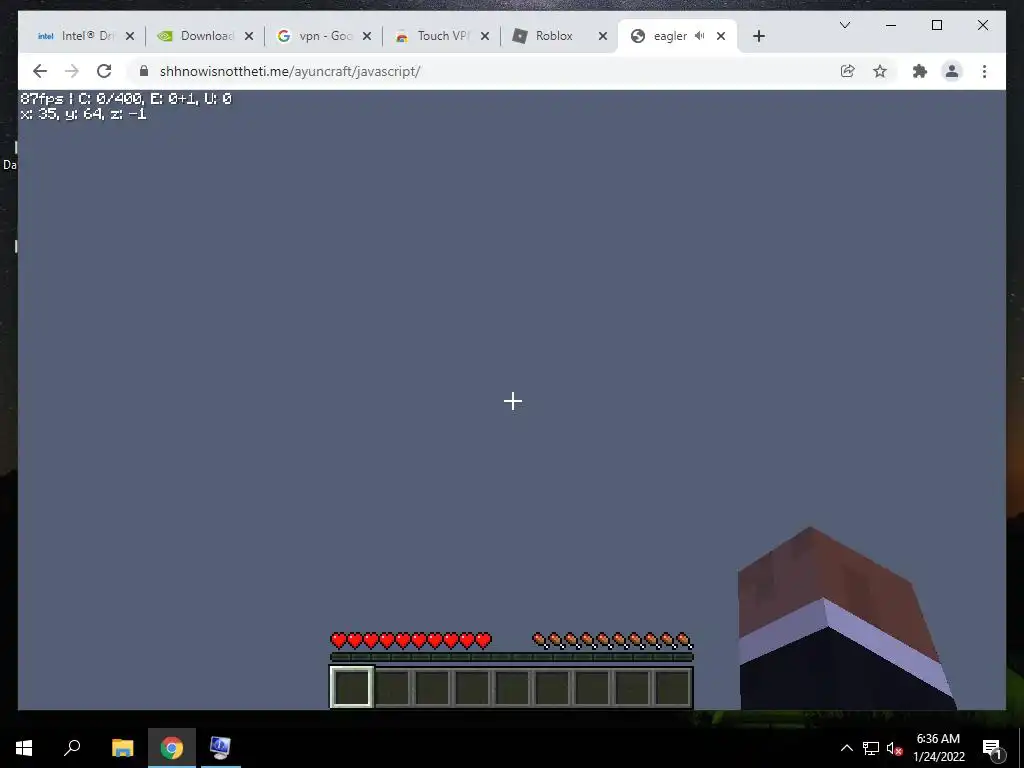
Task: View site info via the padlock icon
Action: click(144, 71)
